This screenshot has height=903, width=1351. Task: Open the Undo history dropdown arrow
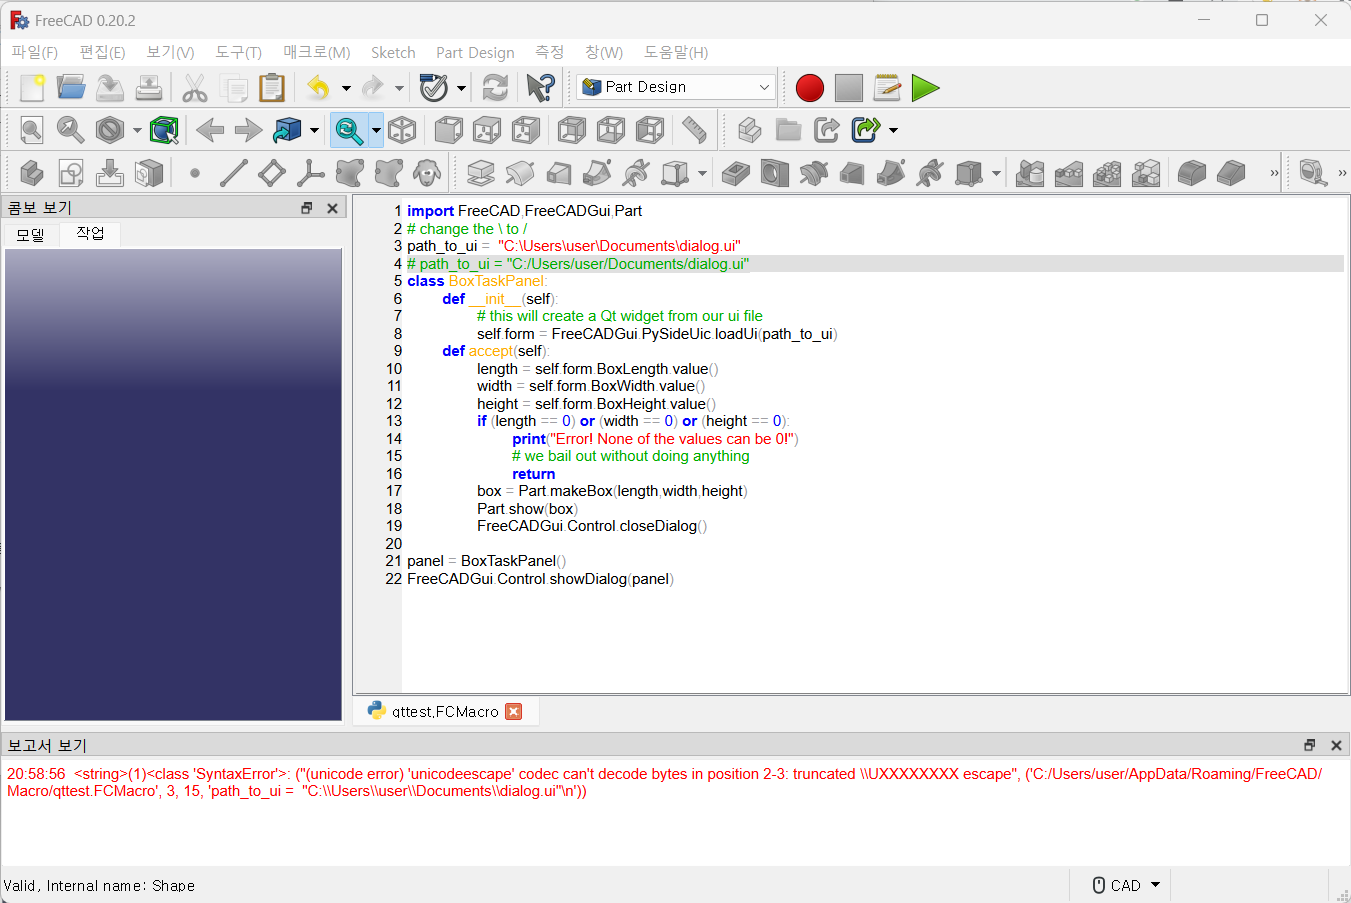point(346,88)
